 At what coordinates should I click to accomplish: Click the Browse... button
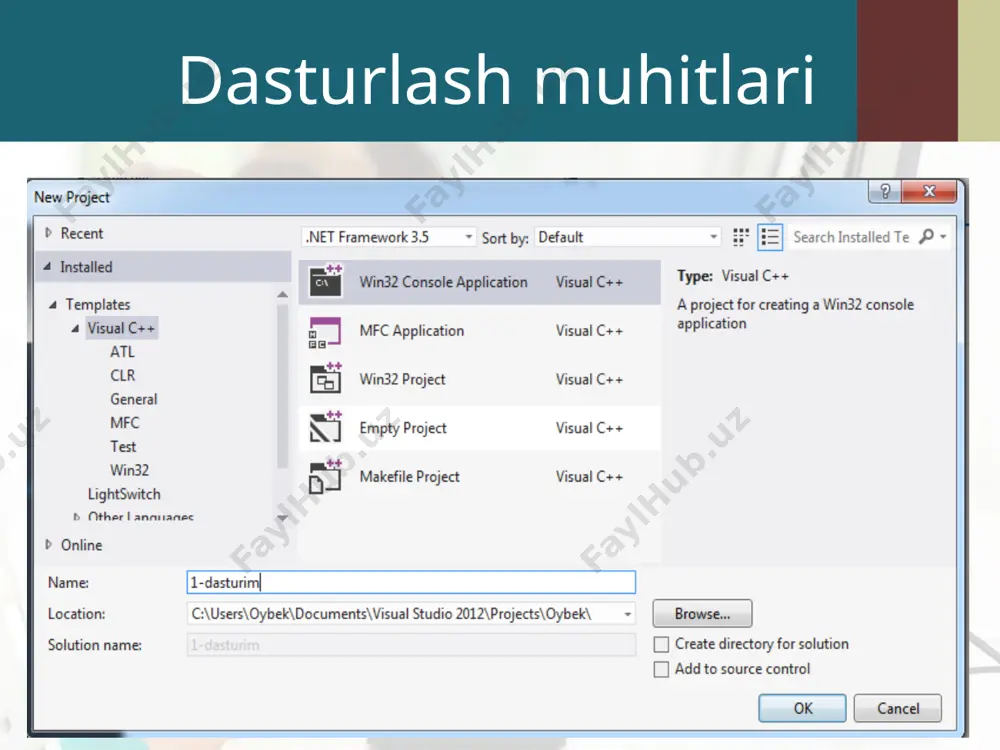coord(702,614)
